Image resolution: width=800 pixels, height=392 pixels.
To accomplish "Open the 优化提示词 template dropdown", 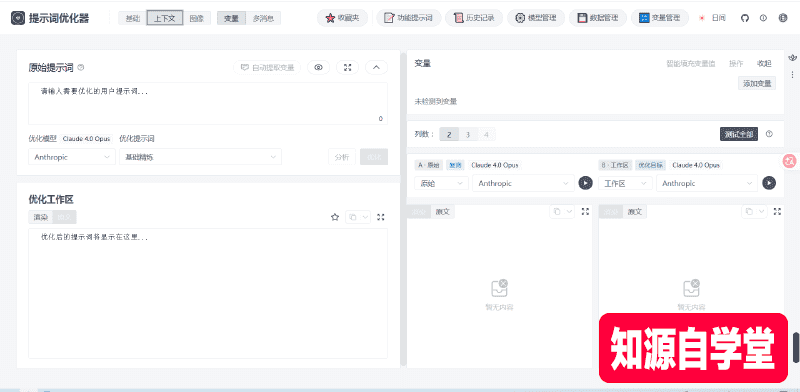I will 200,157.
